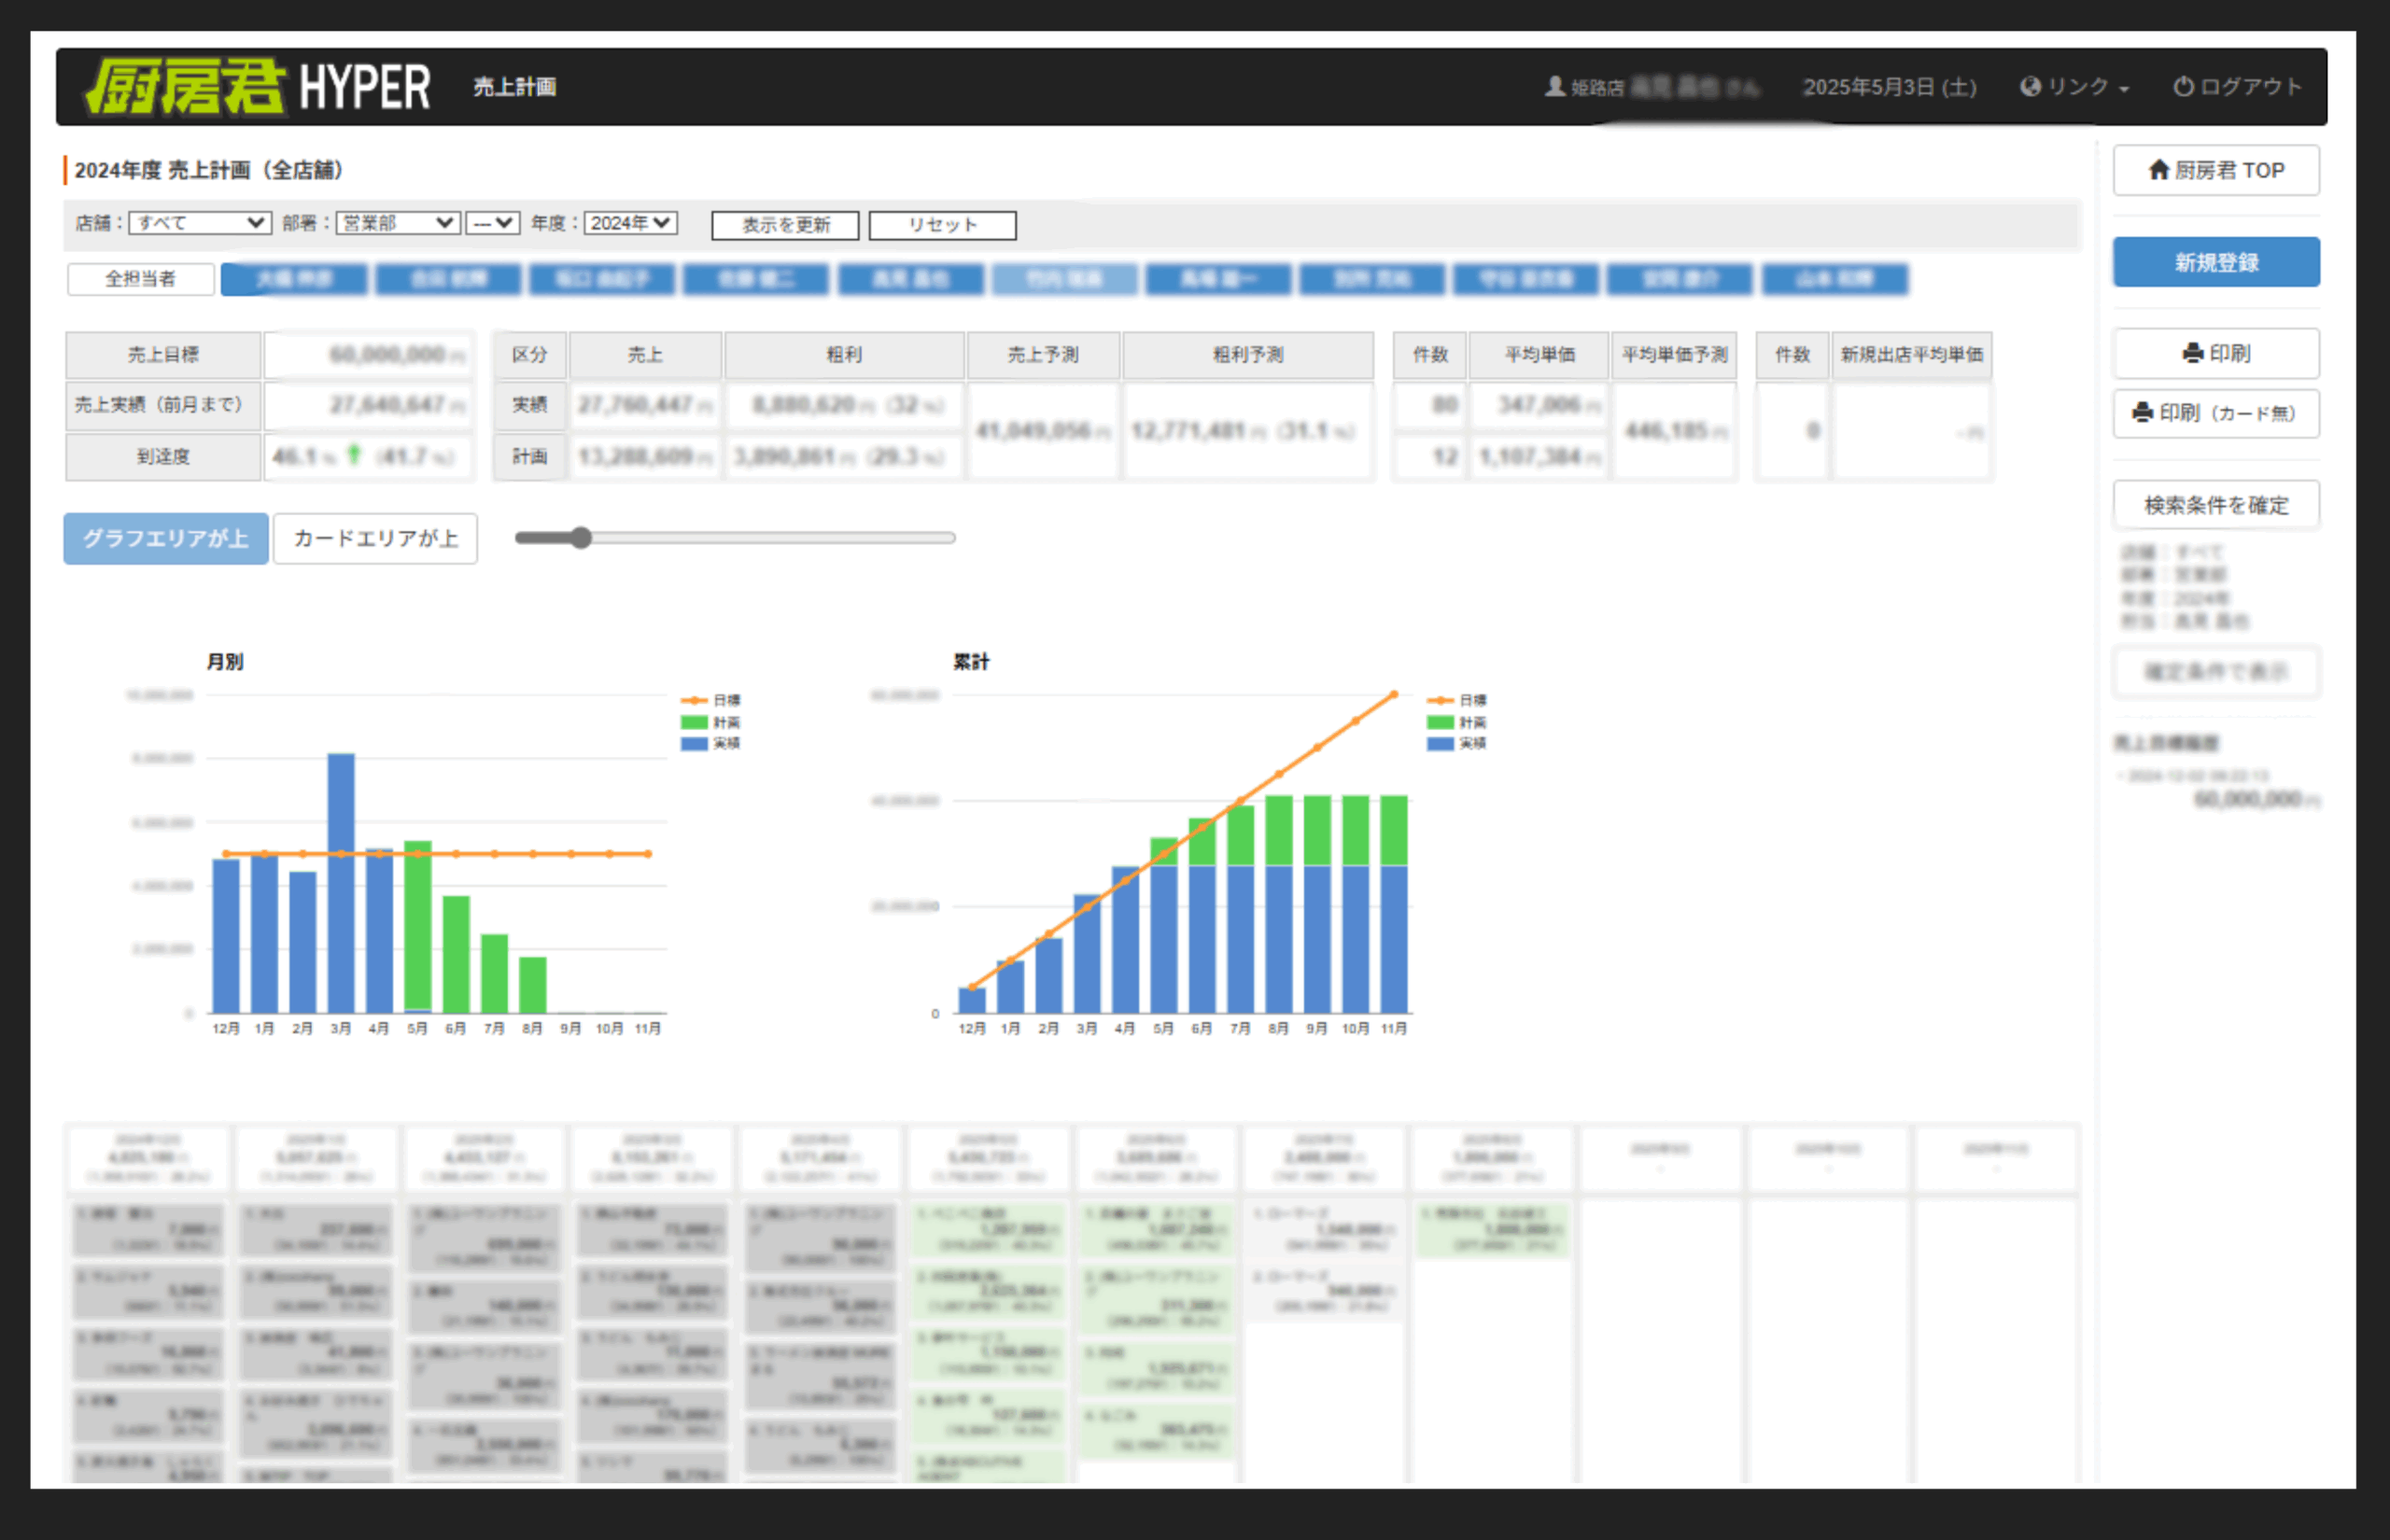Toggle グラフエリアが上 layout option
The width and height of the screenshot is (2390, 1540).
pos(166,538)
